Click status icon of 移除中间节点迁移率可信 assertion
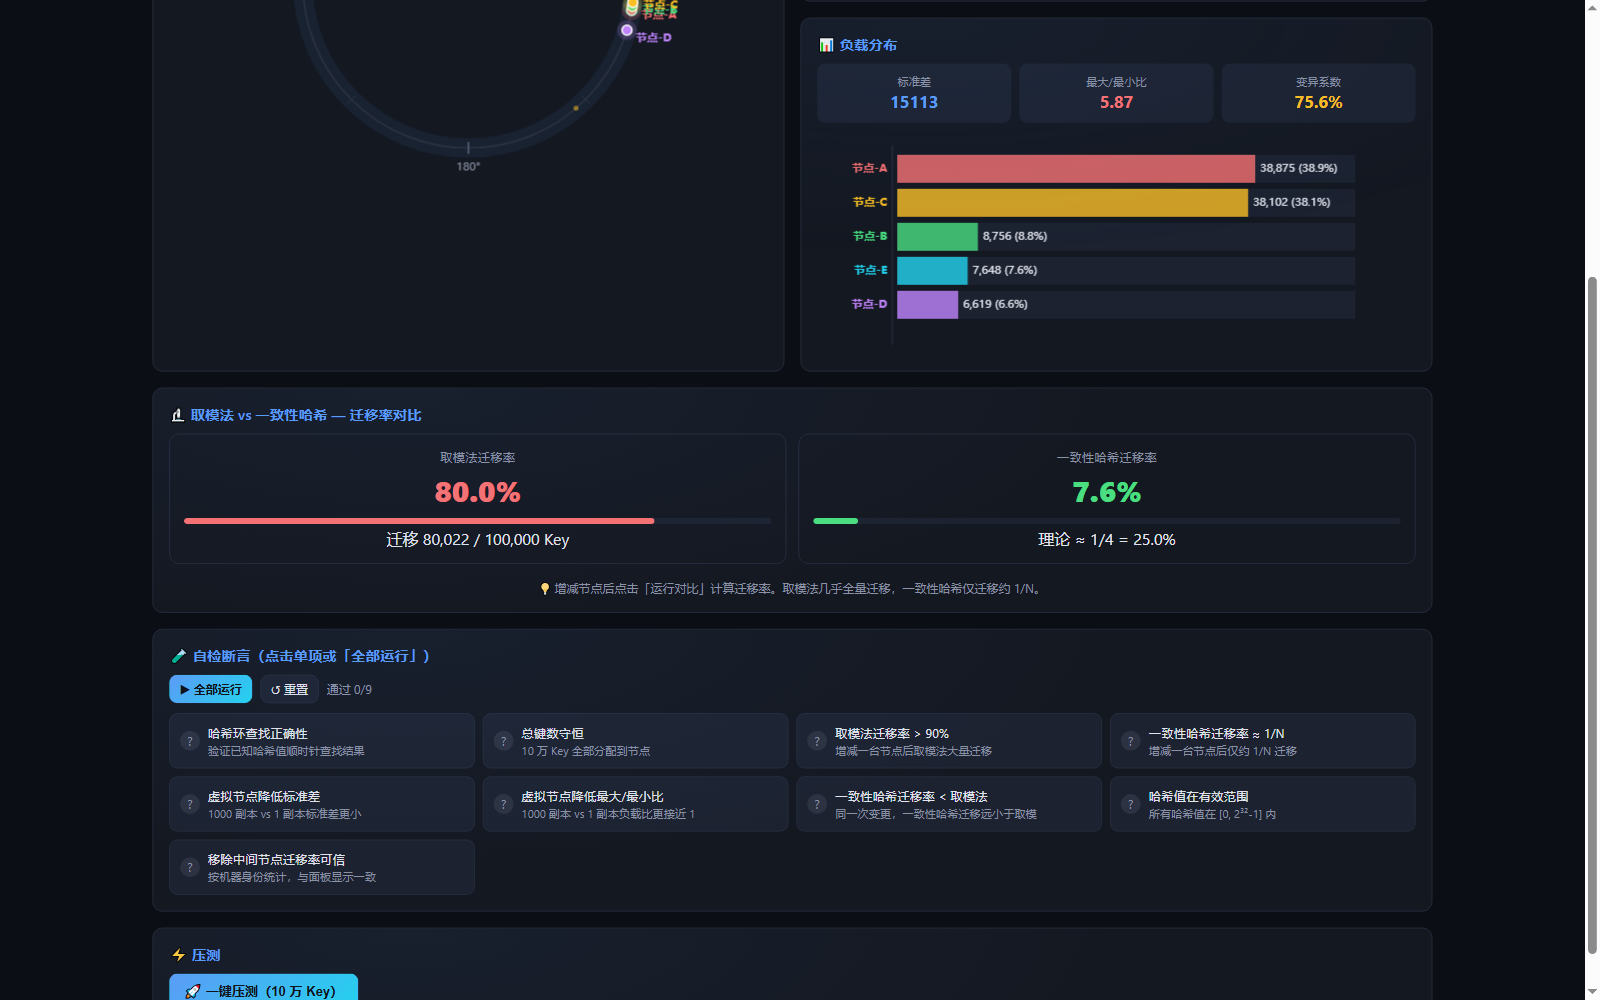 pyautogui.click(x=189, y=867)
